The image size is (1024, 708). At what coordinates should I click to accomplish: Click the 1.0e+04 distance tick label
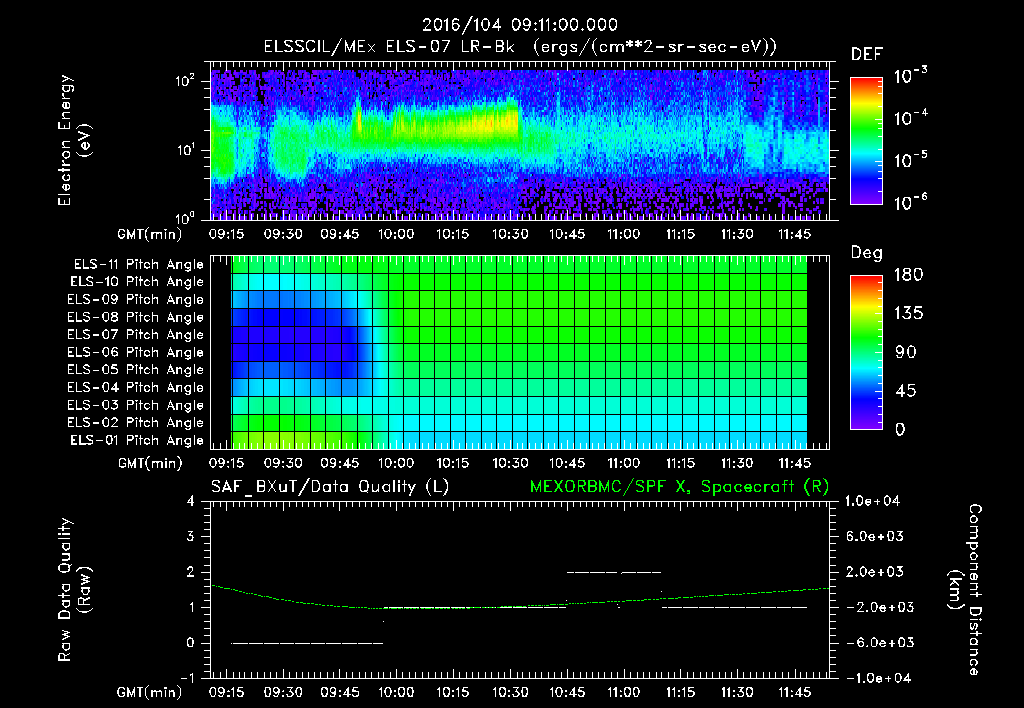click(872, 501)
